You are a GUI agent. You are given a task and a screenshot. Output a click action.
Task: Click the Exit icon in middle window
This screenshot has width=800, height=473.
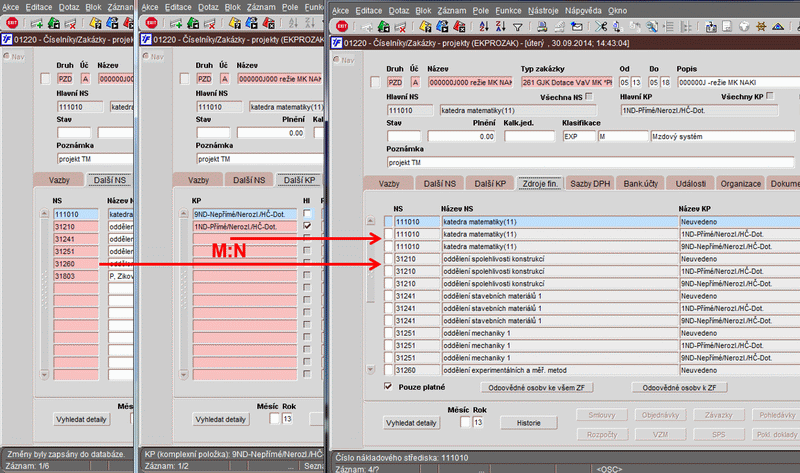click(x=152, y=23)
